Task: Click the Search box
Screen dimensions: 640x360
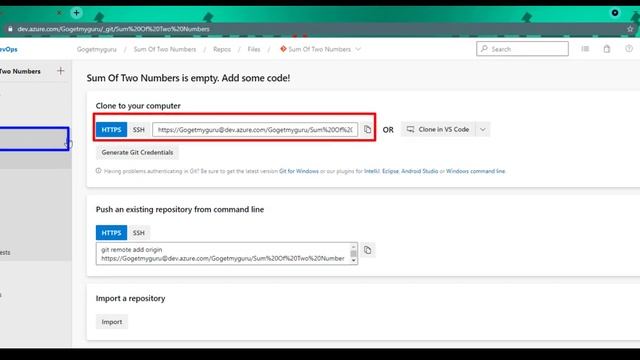Action: 522,49
